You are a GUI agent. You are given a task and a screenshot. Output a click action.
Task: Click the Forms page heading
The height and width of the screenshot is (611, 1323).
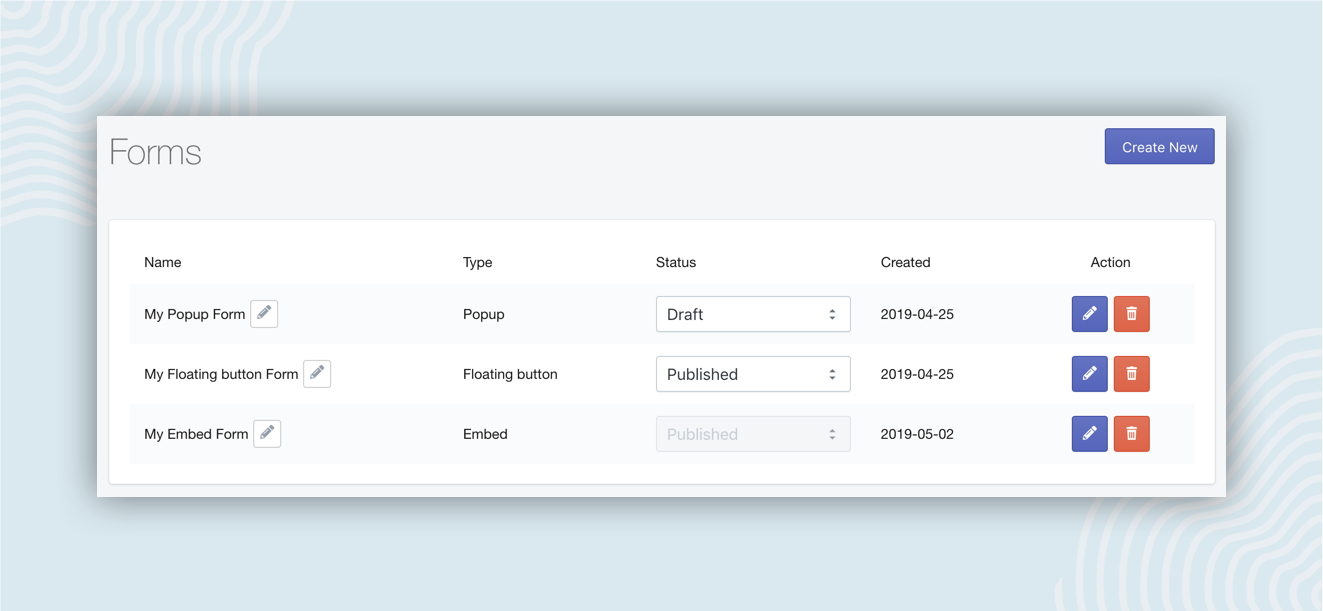[155, 152]
